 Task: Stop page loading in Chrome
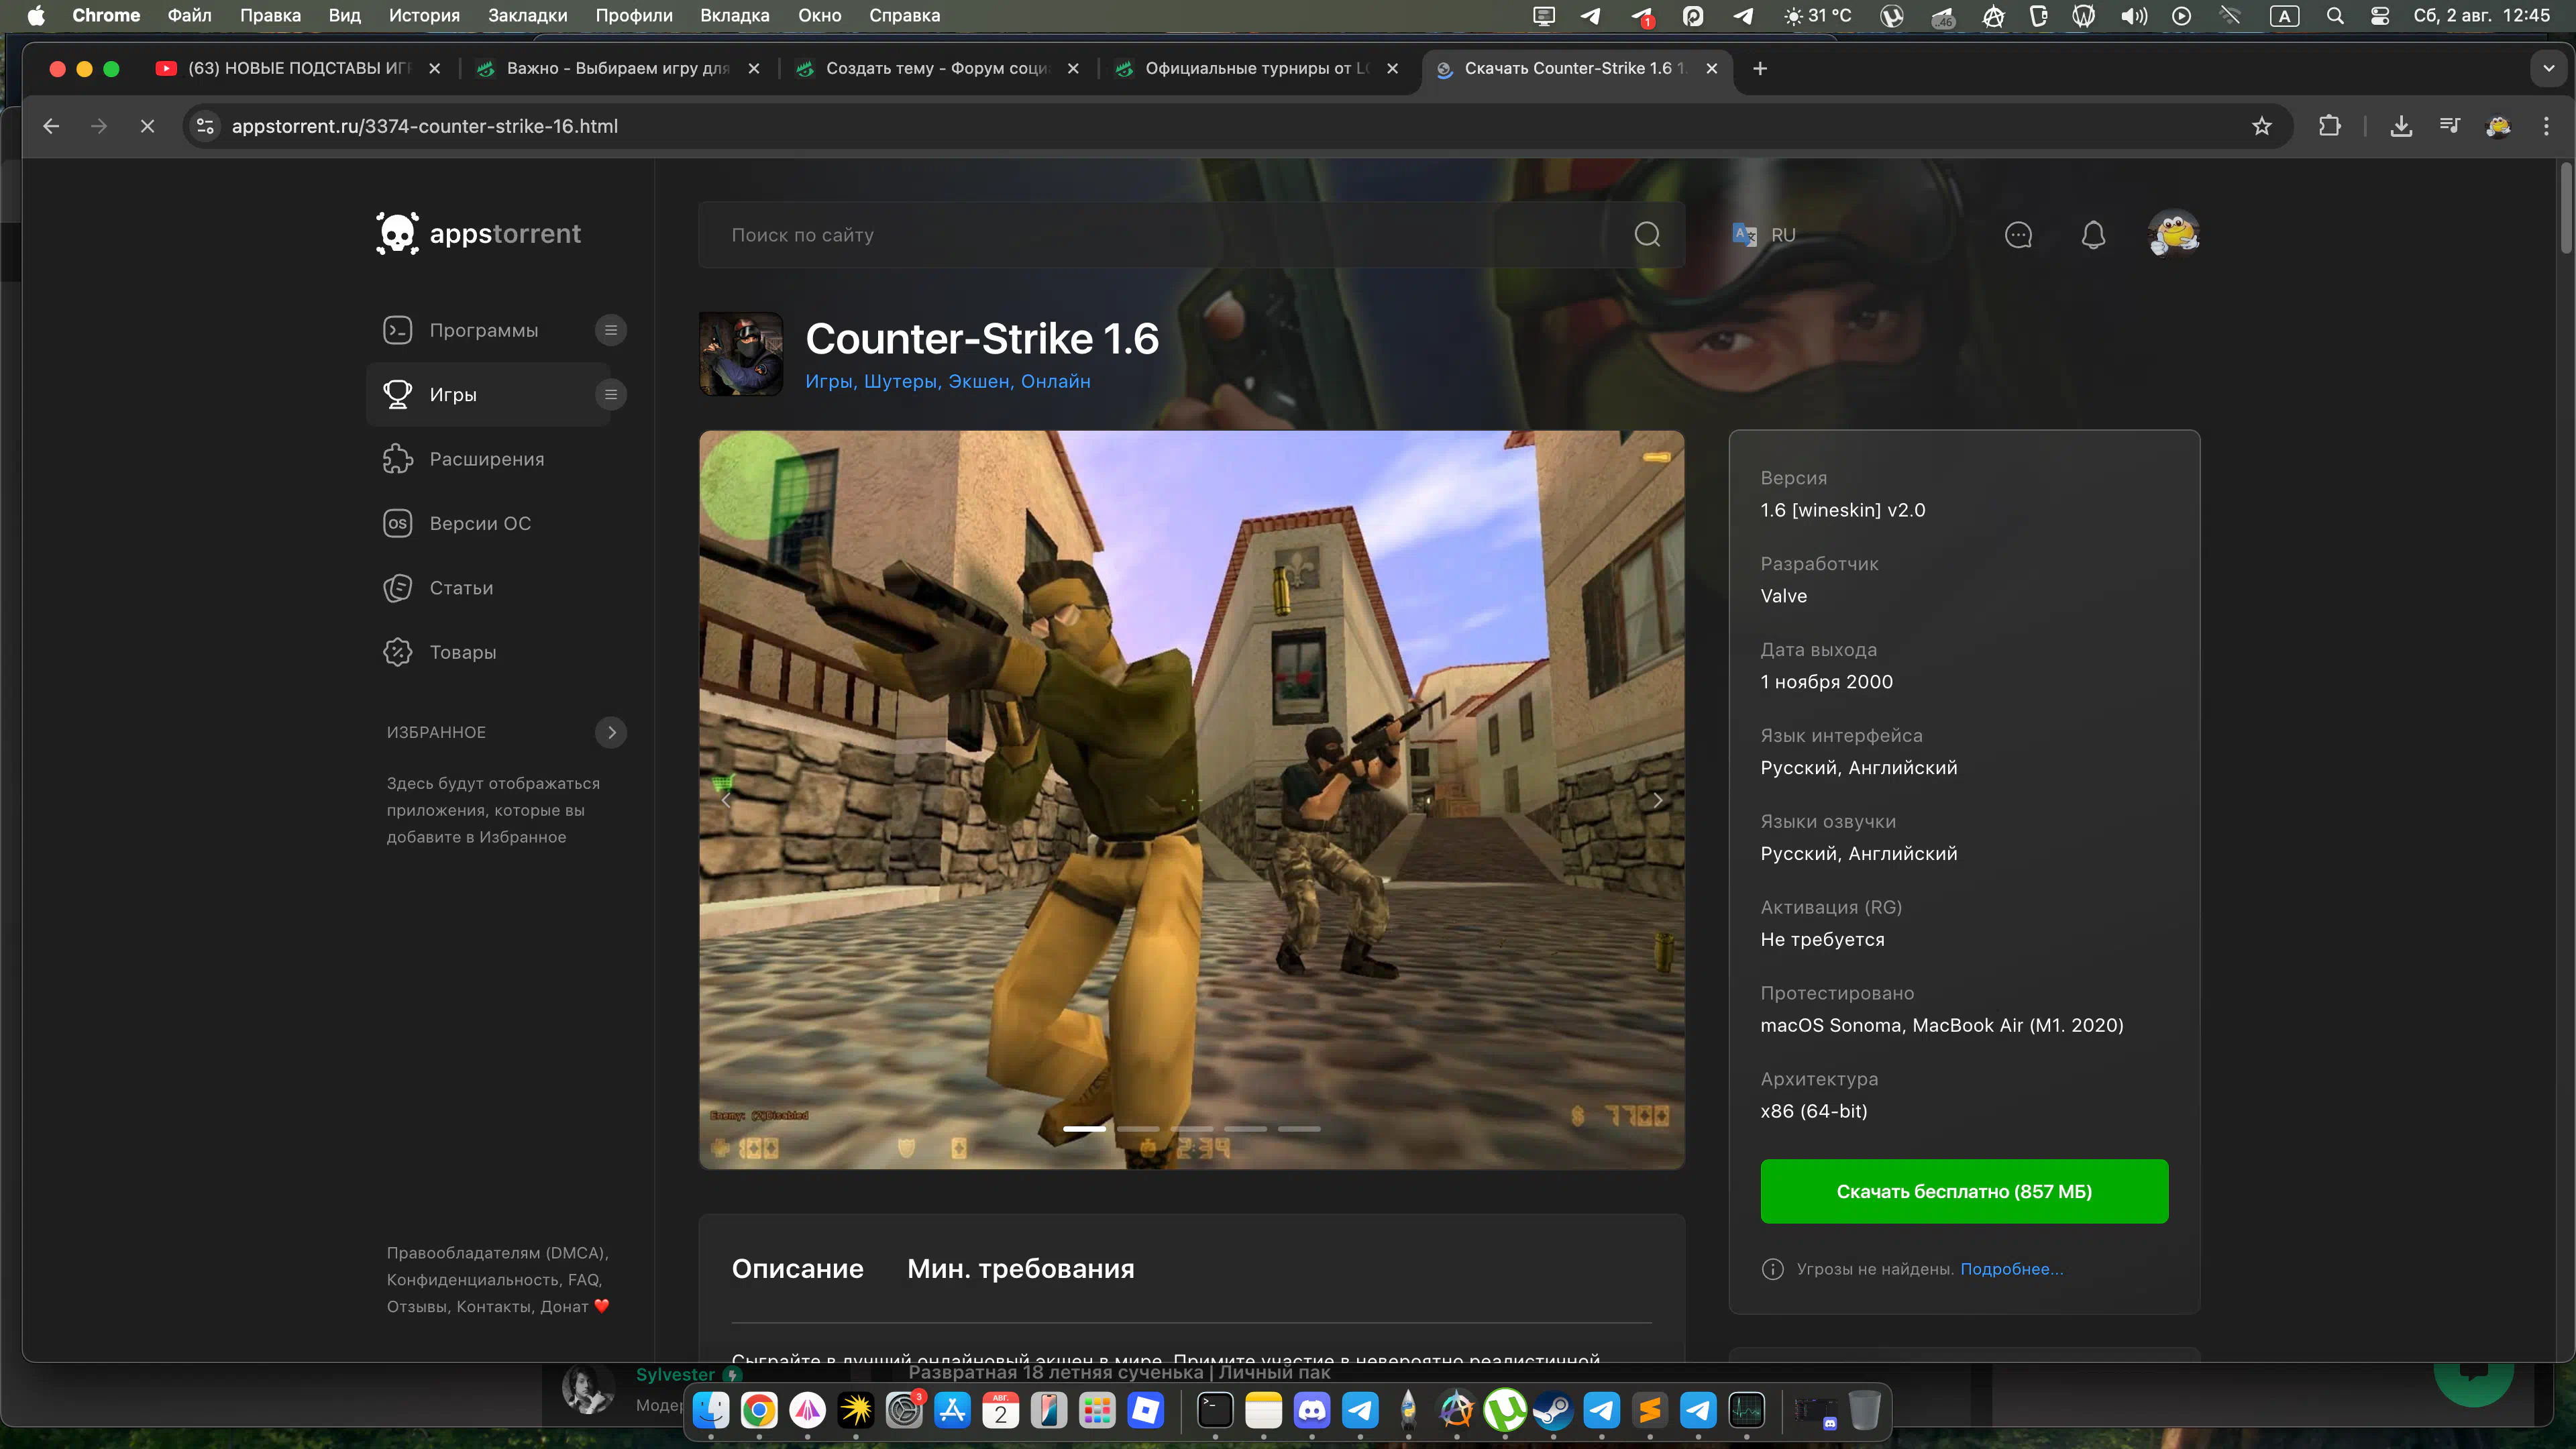tap(147, 126)
